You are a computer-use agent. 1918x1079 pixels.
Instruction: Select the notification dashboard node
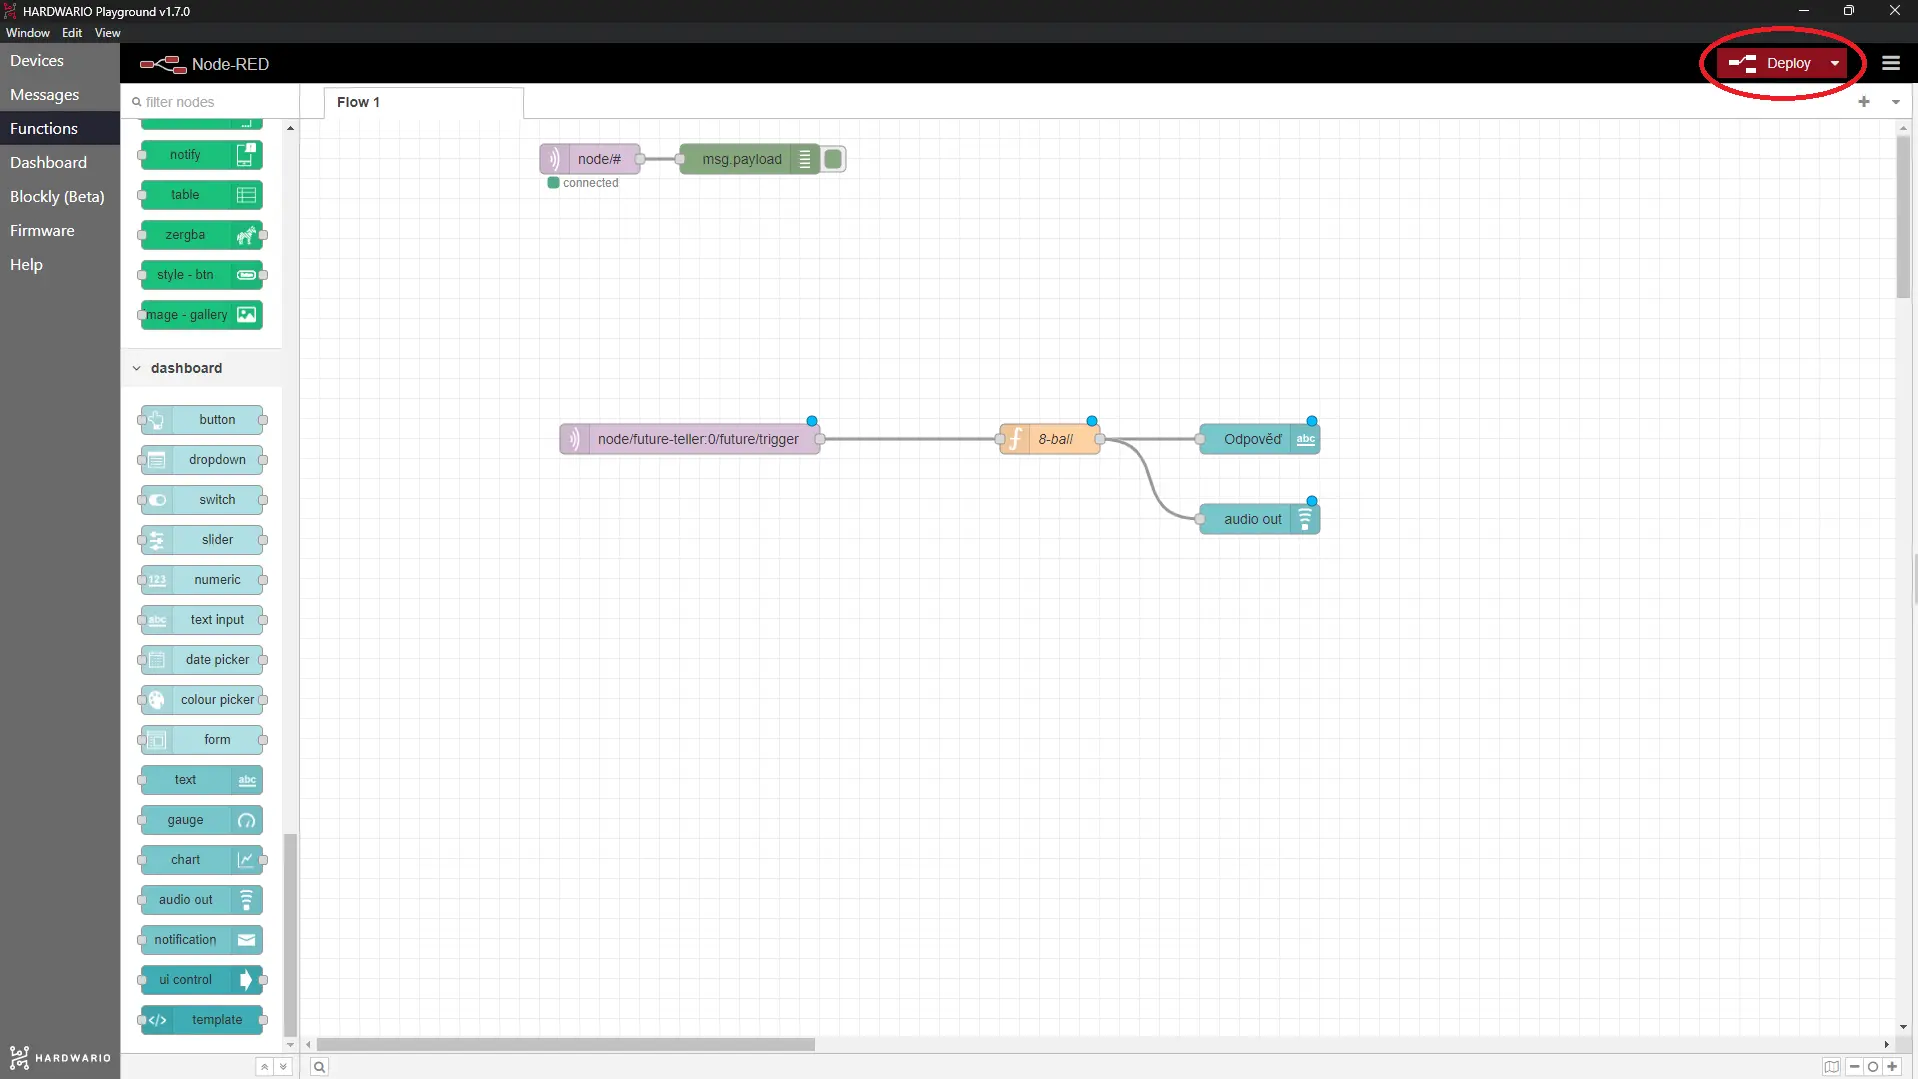click(x=201, y=940)
